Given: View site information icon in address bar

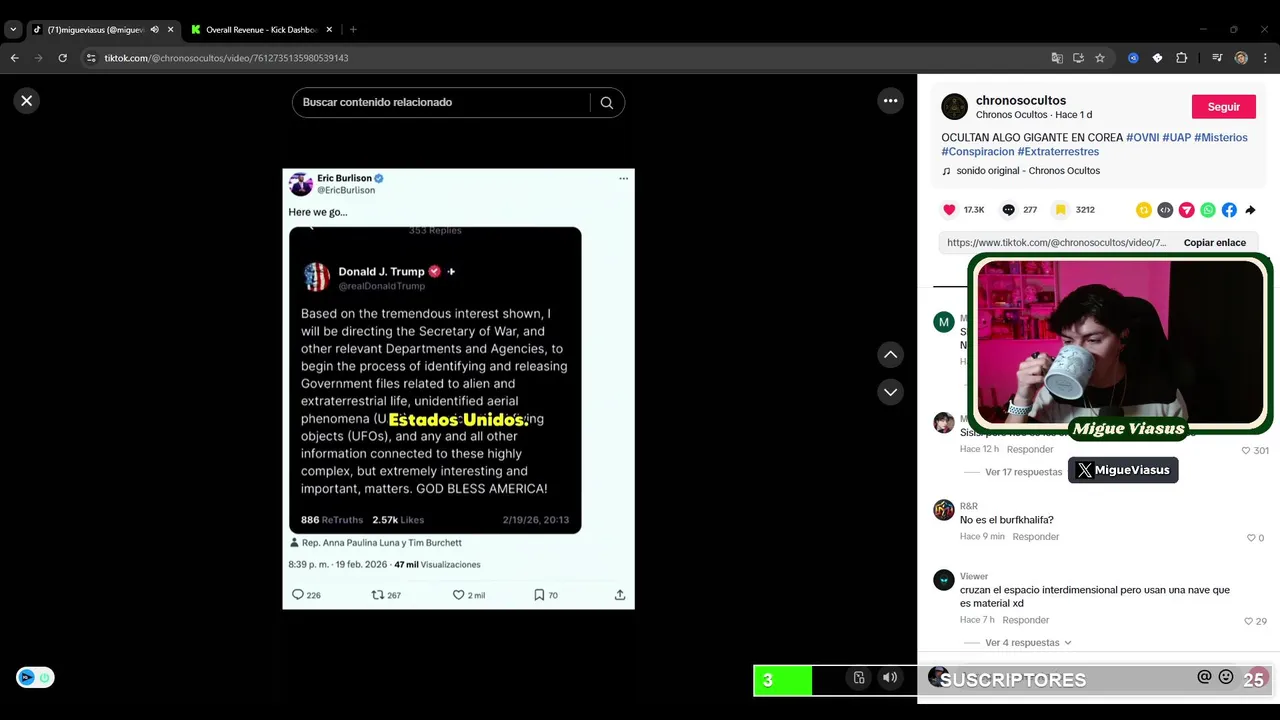Looking at the screenshot, I should click(x=91, y=58).
